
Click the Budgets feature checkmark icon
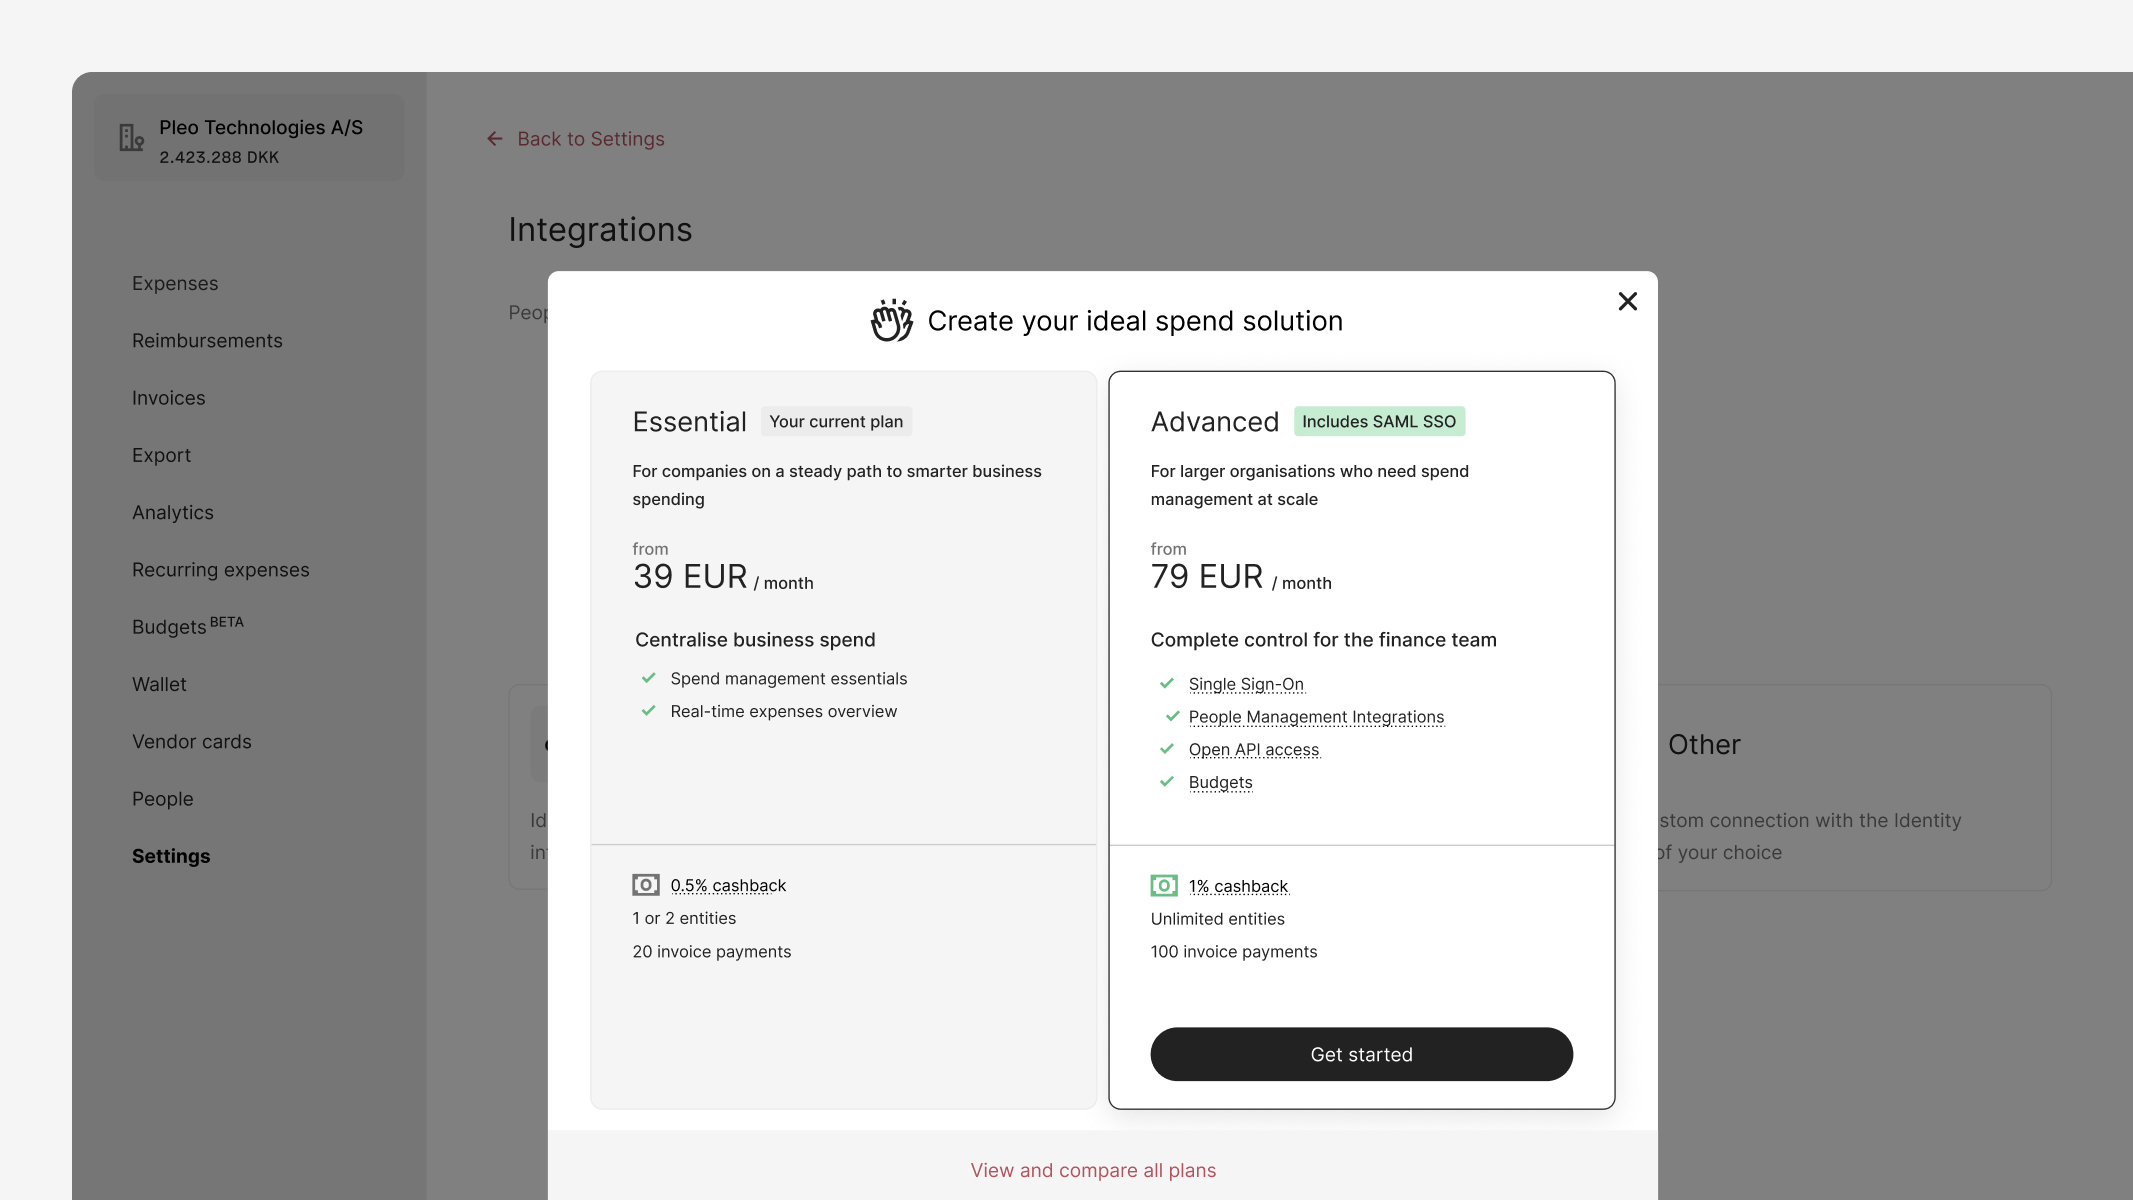pos(1166,782)
